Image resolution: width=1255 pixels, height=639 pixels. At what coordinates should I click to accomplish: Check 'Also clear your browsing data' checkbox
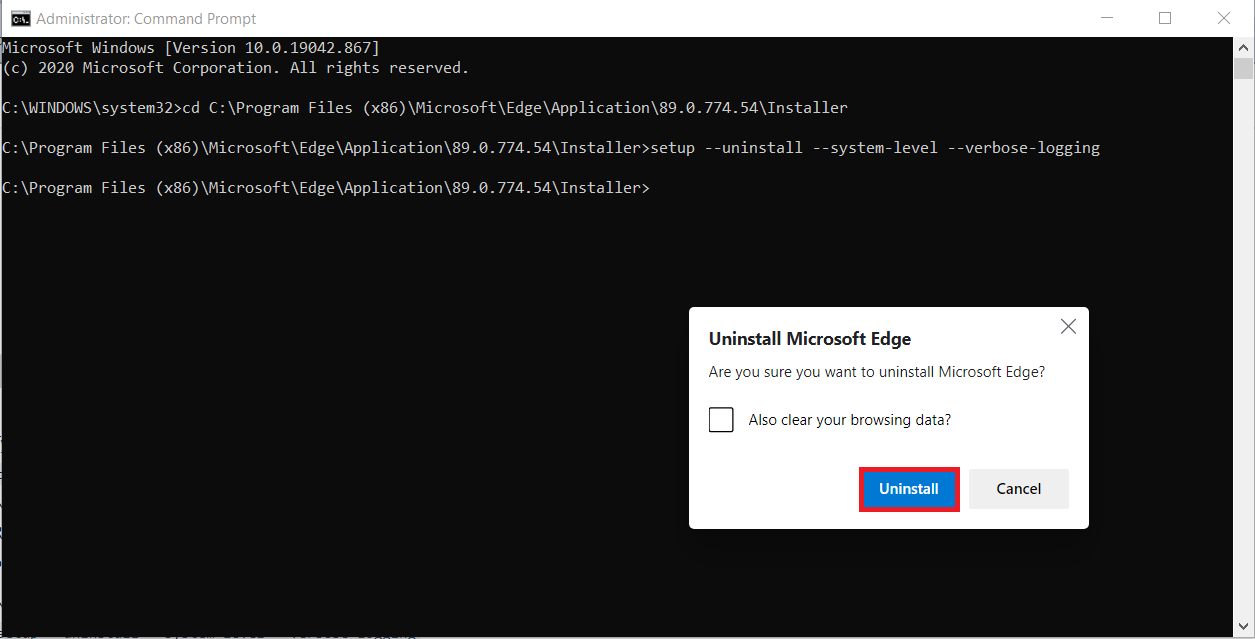(721, 420)
